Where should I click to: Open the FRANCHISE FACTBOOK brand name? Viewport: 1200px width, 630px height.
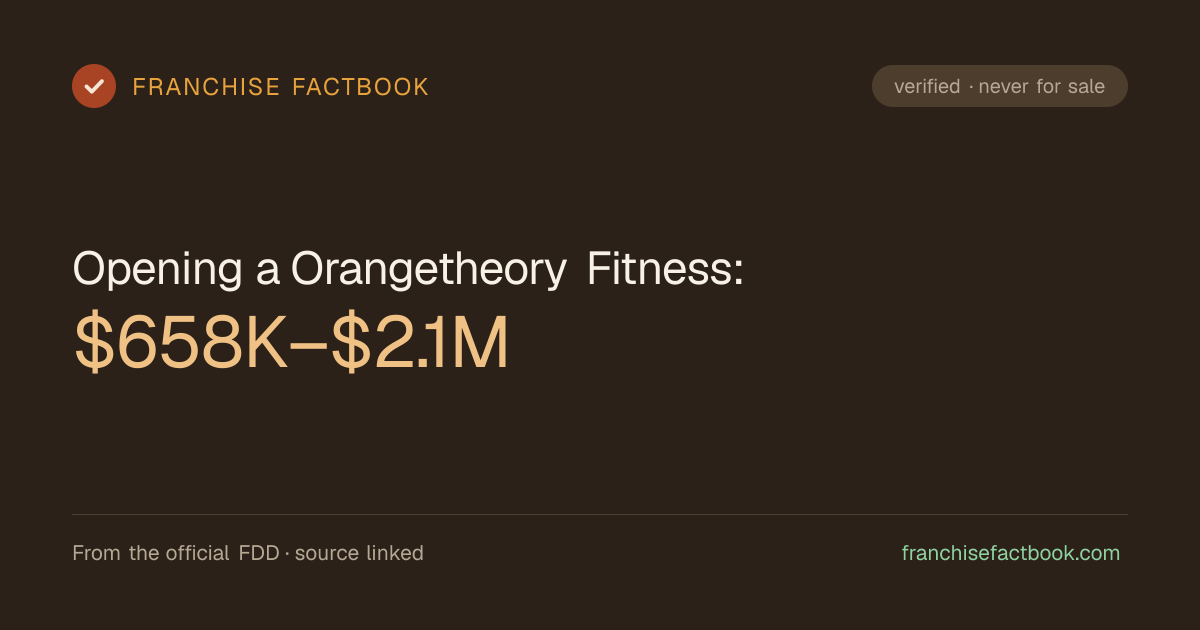click(281, 87)
